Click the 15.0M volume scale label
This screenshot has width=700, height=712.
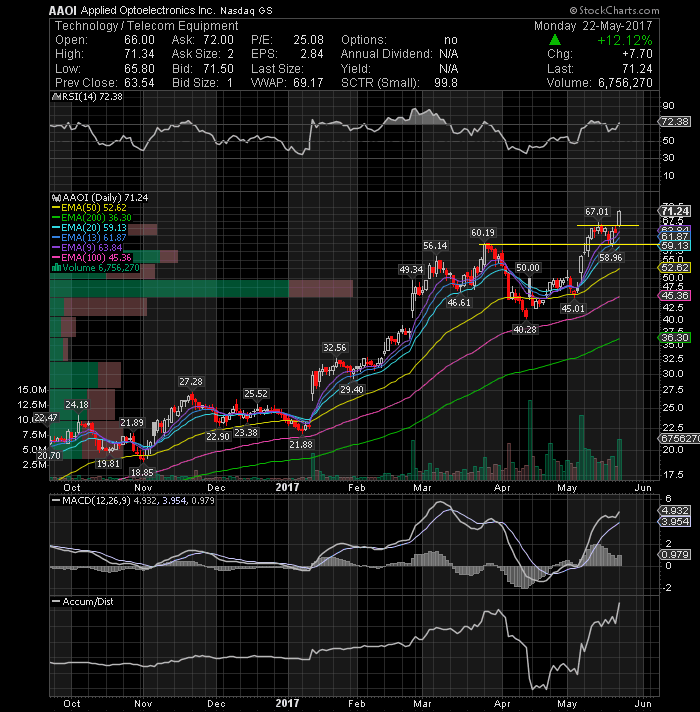point(32,390)
